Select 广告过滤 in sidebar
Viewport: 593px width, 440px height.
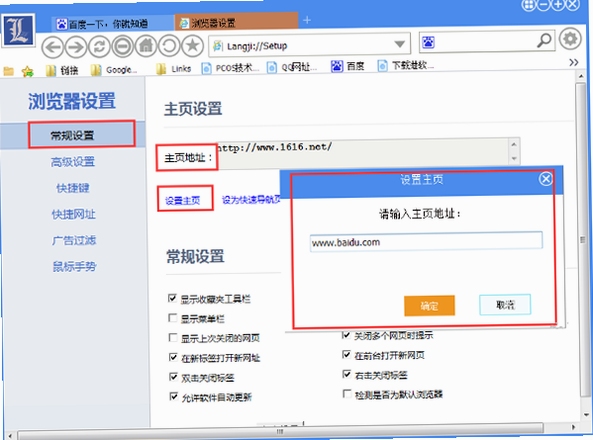pyautogui.click(x=74, y=241)
